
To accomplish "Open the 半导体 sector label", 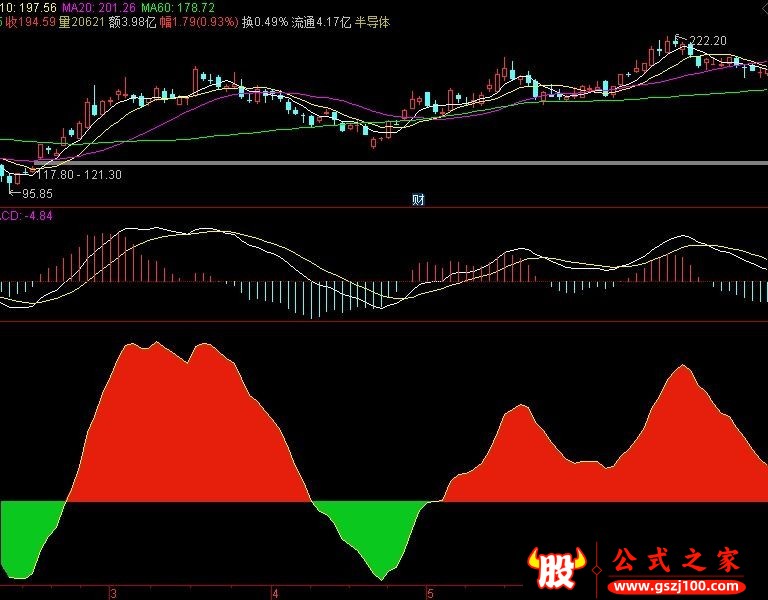I will click(x=372, y=22).
